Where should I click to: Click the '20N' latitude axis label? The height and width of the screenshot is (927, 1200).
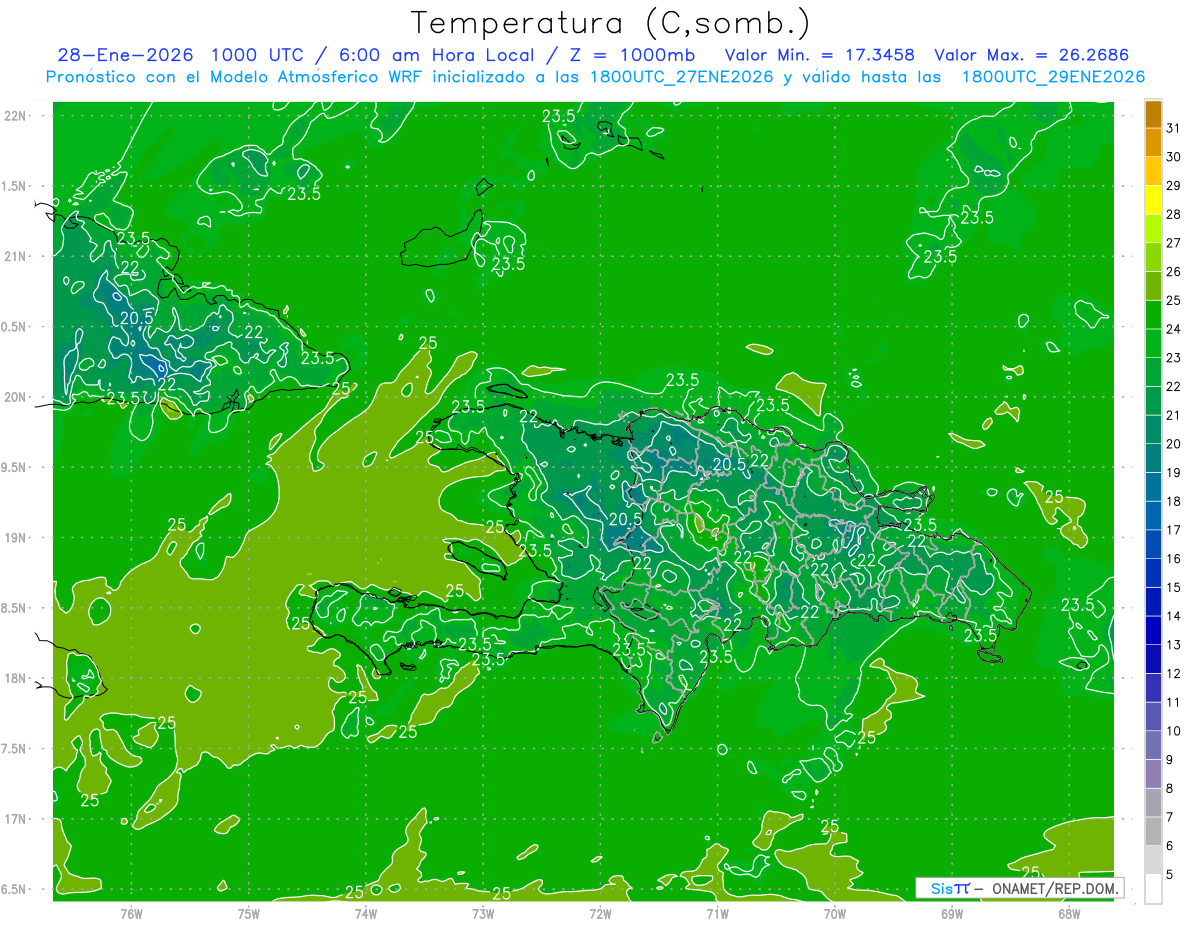coord(16,397)
